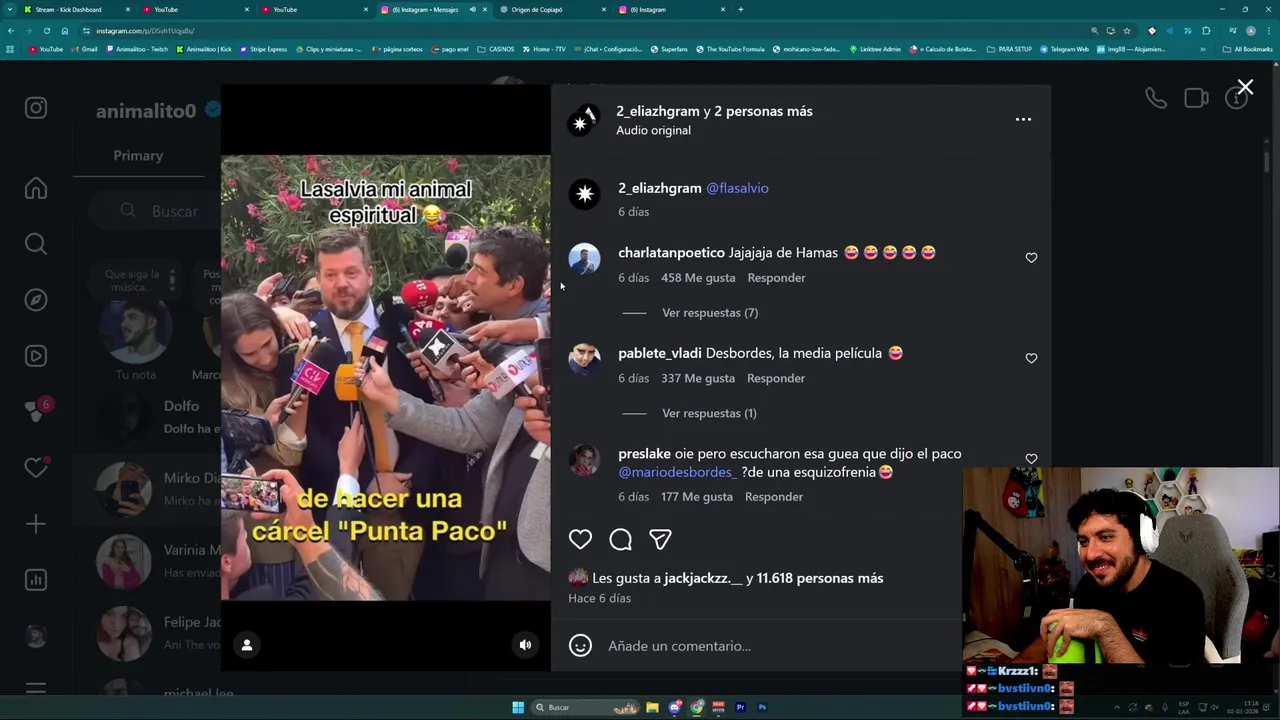Open pablete_vladi's profile avatar
Viewport: 1280px width, 720px height.
pyautogui.click(x=584, y=359)
